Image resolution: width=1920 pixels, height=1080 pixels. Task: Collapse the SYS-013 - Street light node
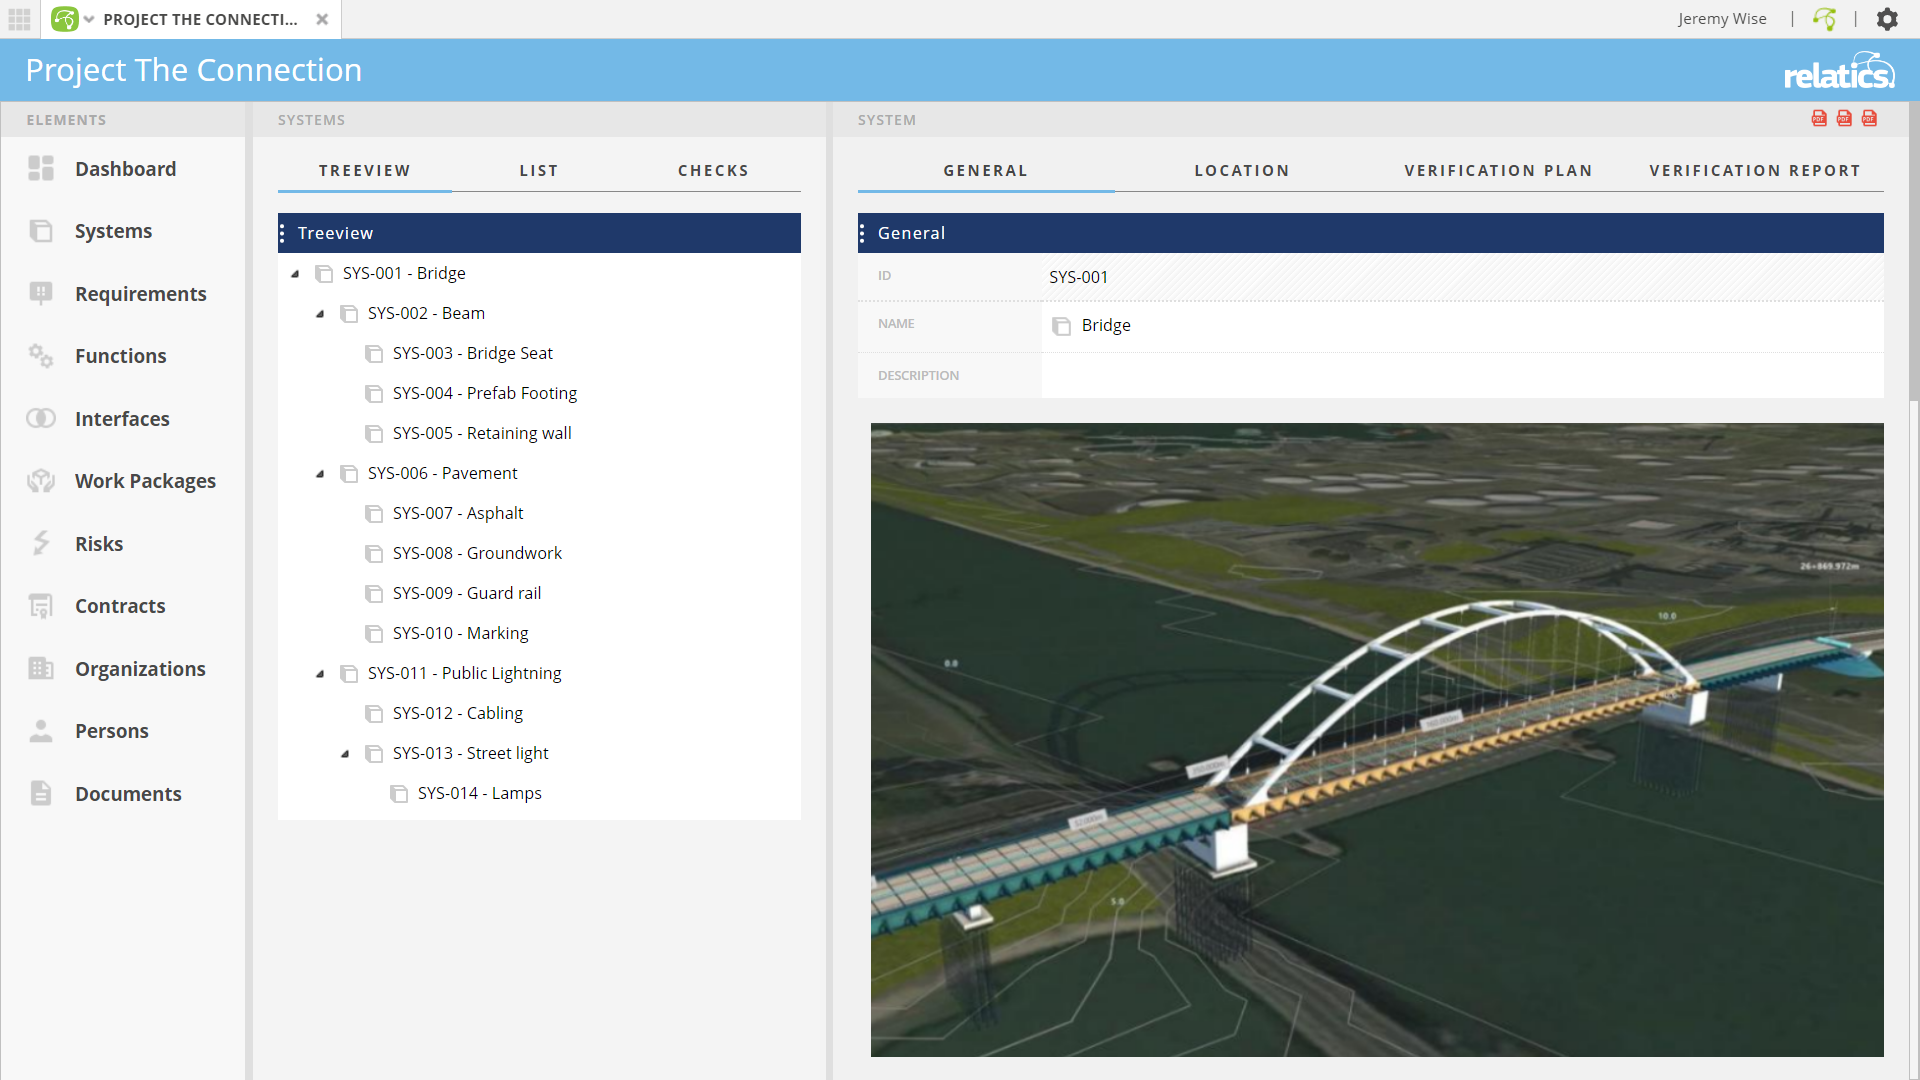345,753
